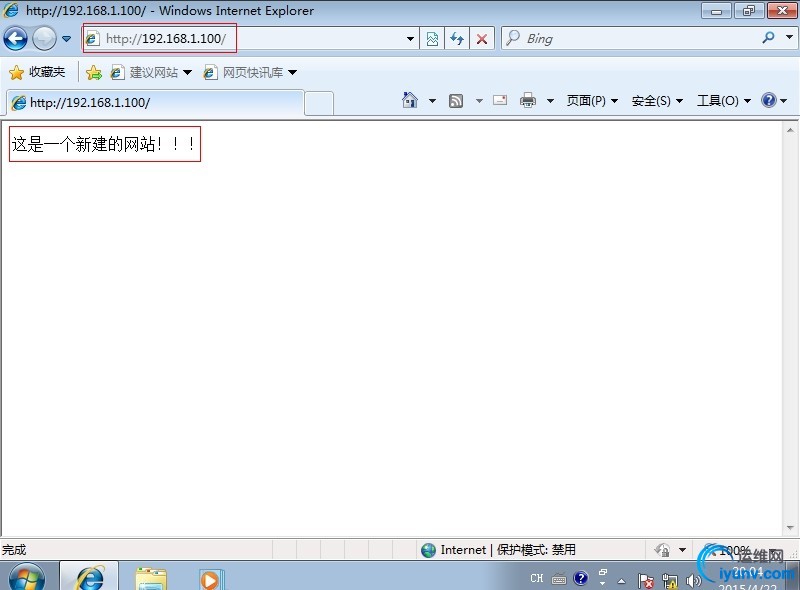Image resolution: width=800 pixels, height=590 pixels.
Task: Open the 收藏夹 Favorites button
Action: pos(37,72)
